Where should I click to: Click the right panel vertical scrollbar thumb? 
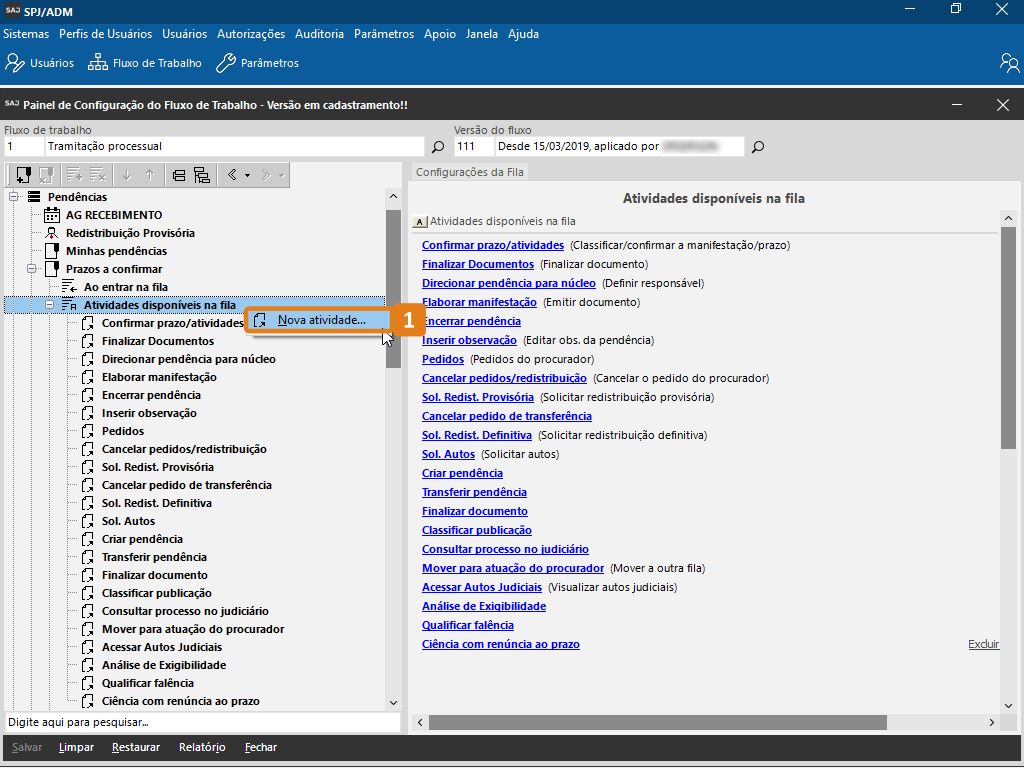[x=1008, y=338]
